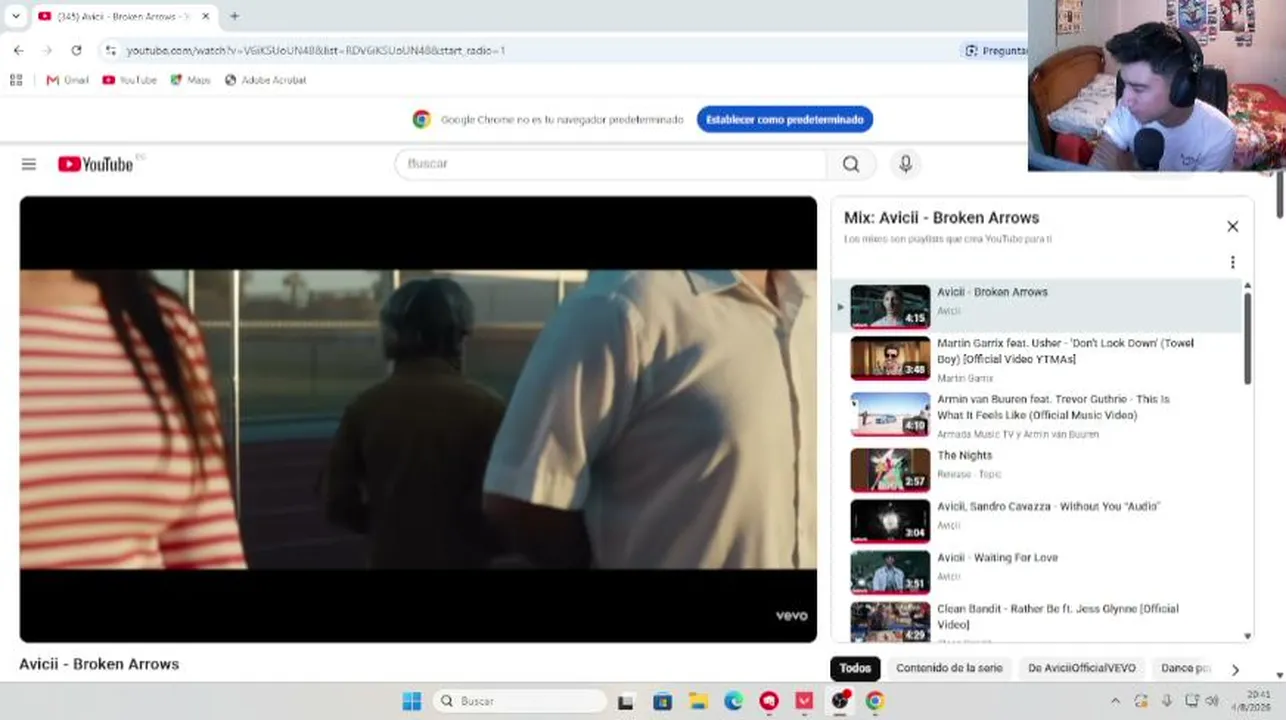Click 'Establecer como predeterminado' button
Viewport: 1286px width, 720px height.
785,120
